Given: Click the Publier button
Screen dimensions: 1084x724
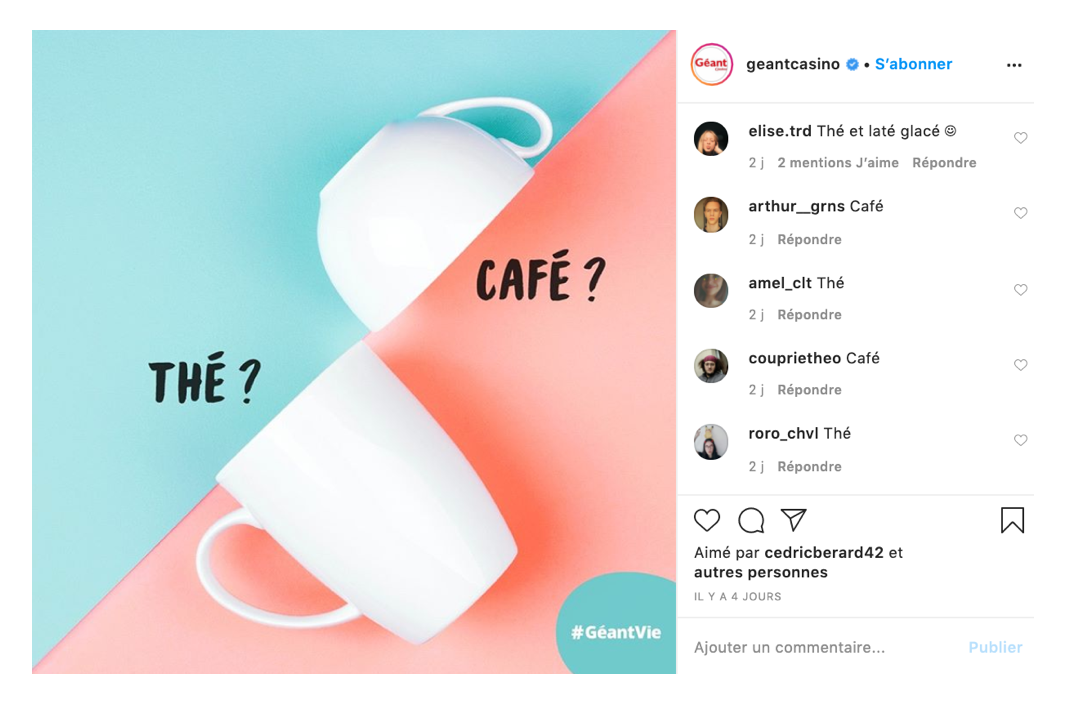Looking at the screenshot, I should pos(995,647).
